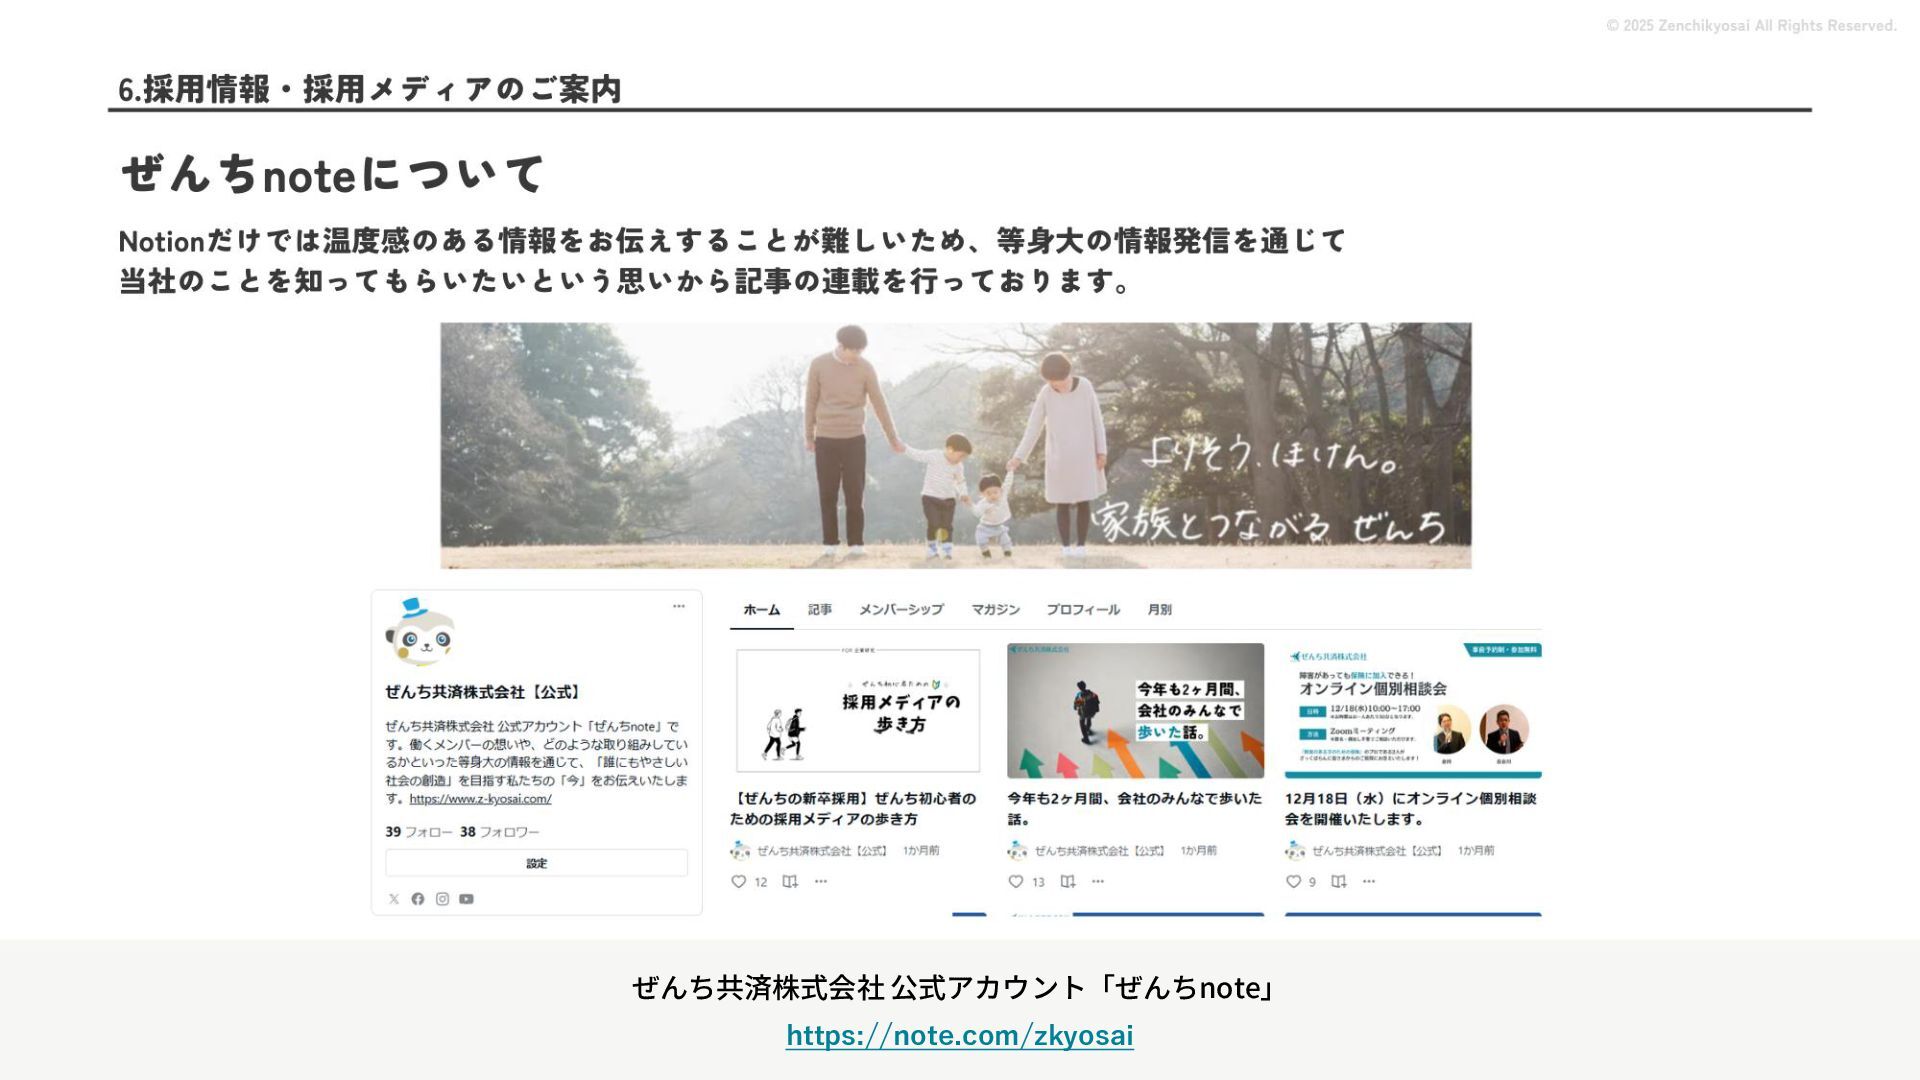Click the ぜんちnoteについて heading
The image size is (1920, 1080).
tap(333, 174)
